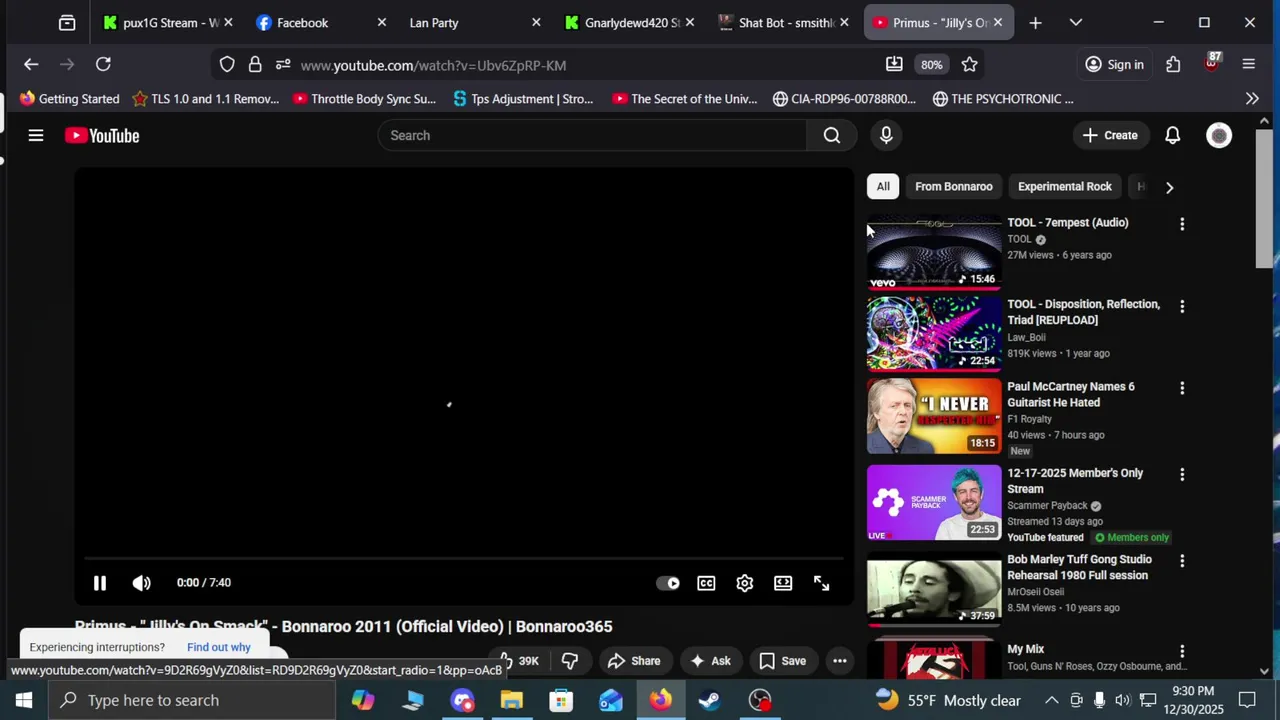Save the video to playlist
Viewport: 1280px width, 720px height.
pyautogui.click(x=783, y=661)
